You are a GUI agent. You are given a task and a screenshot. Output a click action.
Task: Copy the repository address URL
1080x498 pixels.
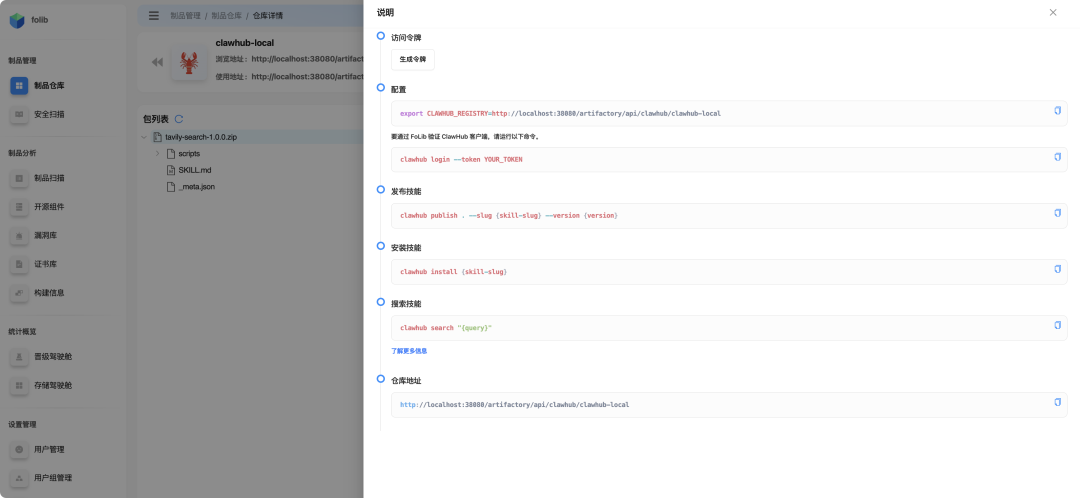(1057, 402)
